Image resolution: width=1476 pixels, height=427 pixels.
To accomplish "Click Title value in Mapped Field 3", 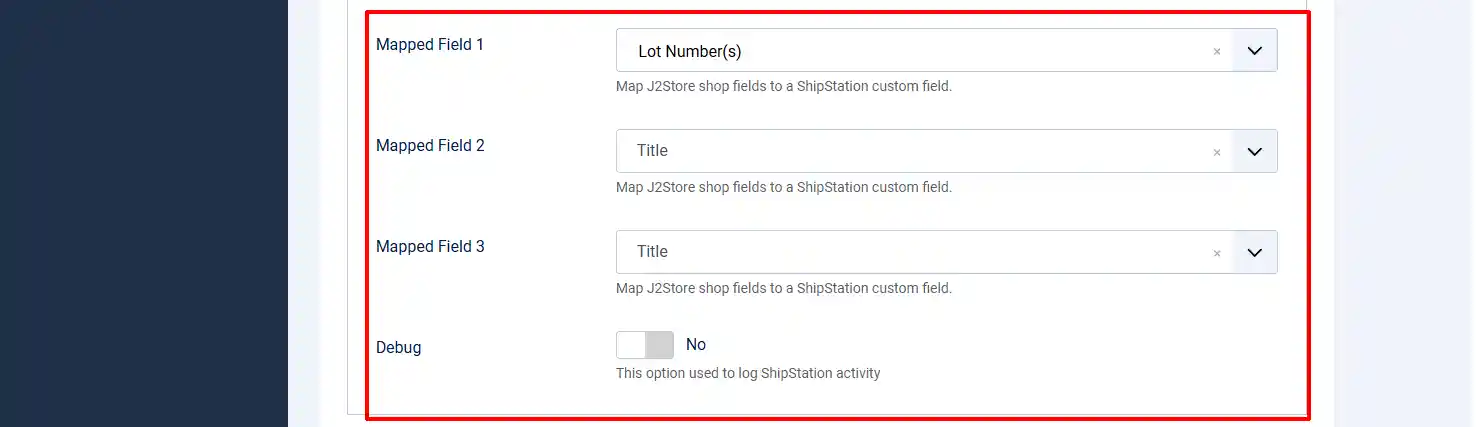I will 652,251.
